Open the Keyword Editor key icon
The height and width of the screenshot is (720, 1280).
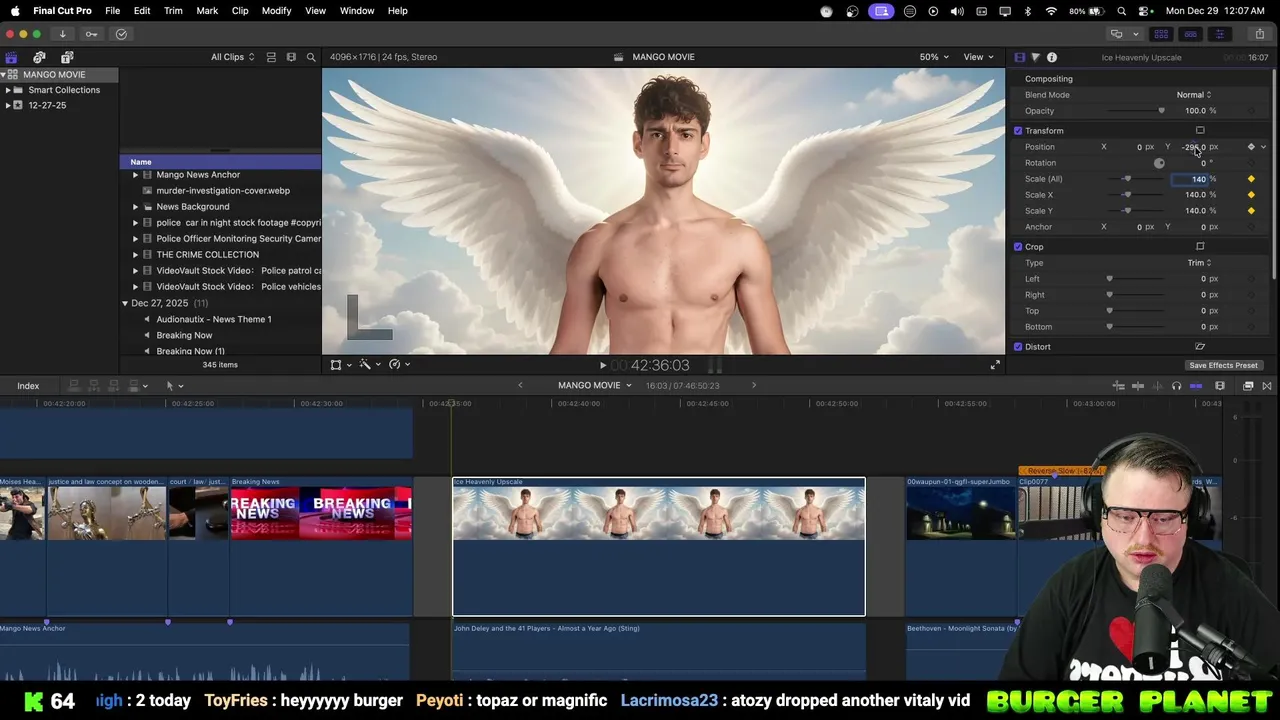point(91,34)
